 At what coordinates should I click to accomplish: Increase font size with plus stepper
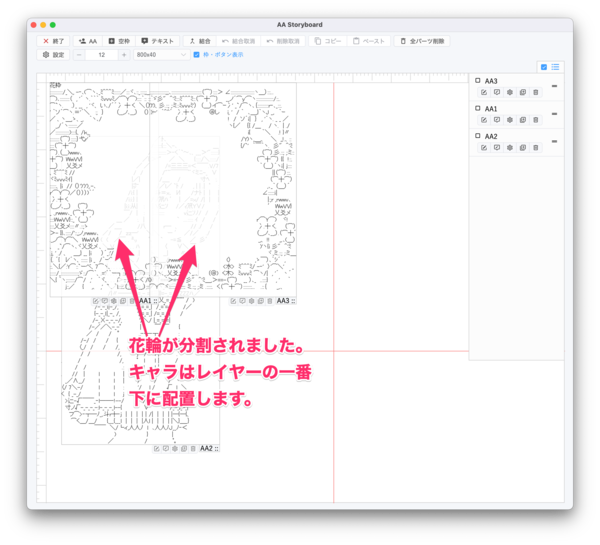tap(124, 55)
